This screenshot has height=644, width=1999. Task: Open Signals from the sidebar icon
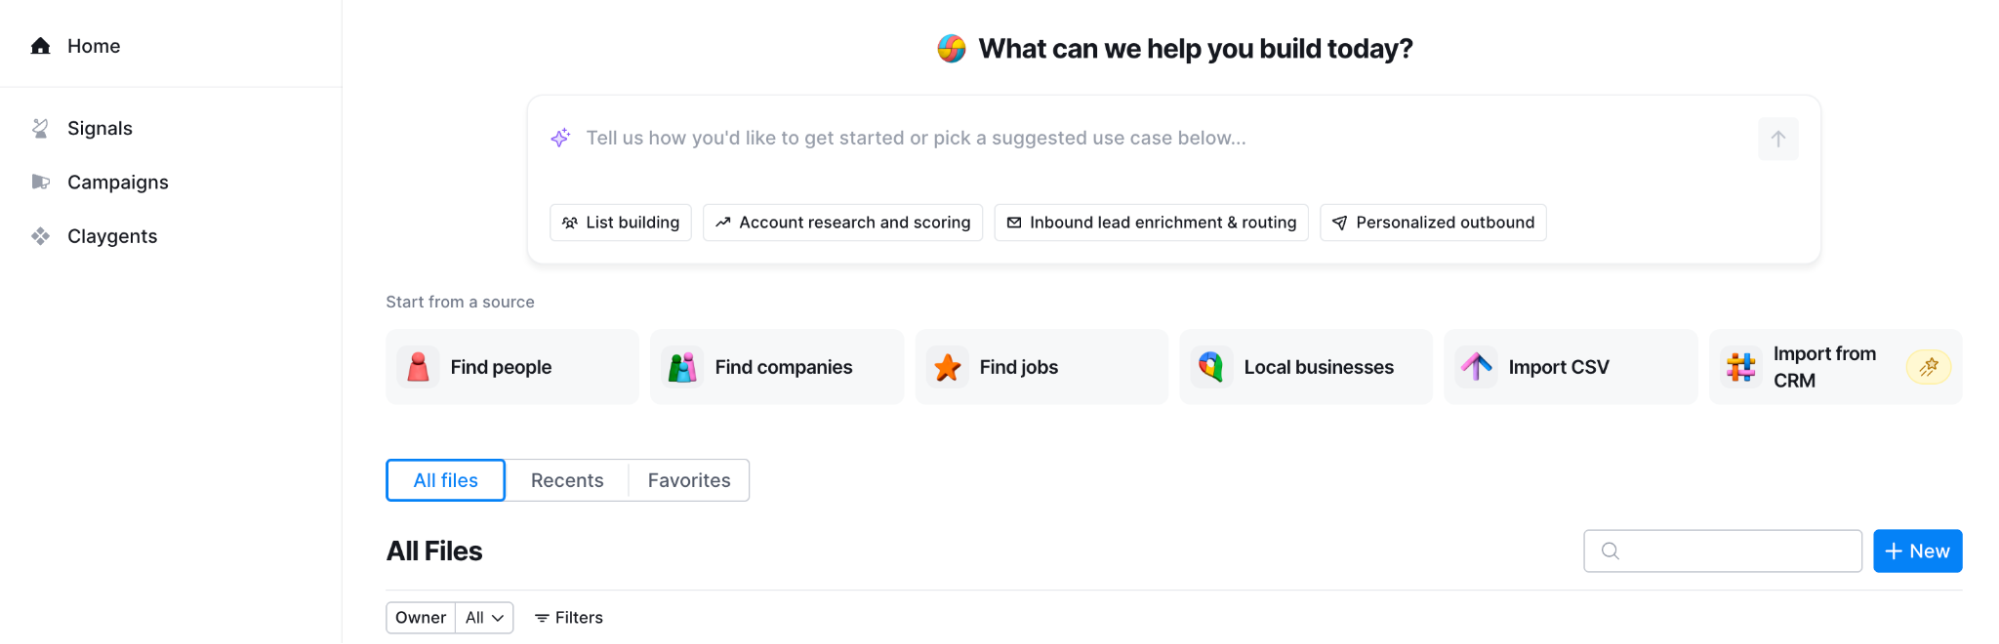(x=41, y=128)
